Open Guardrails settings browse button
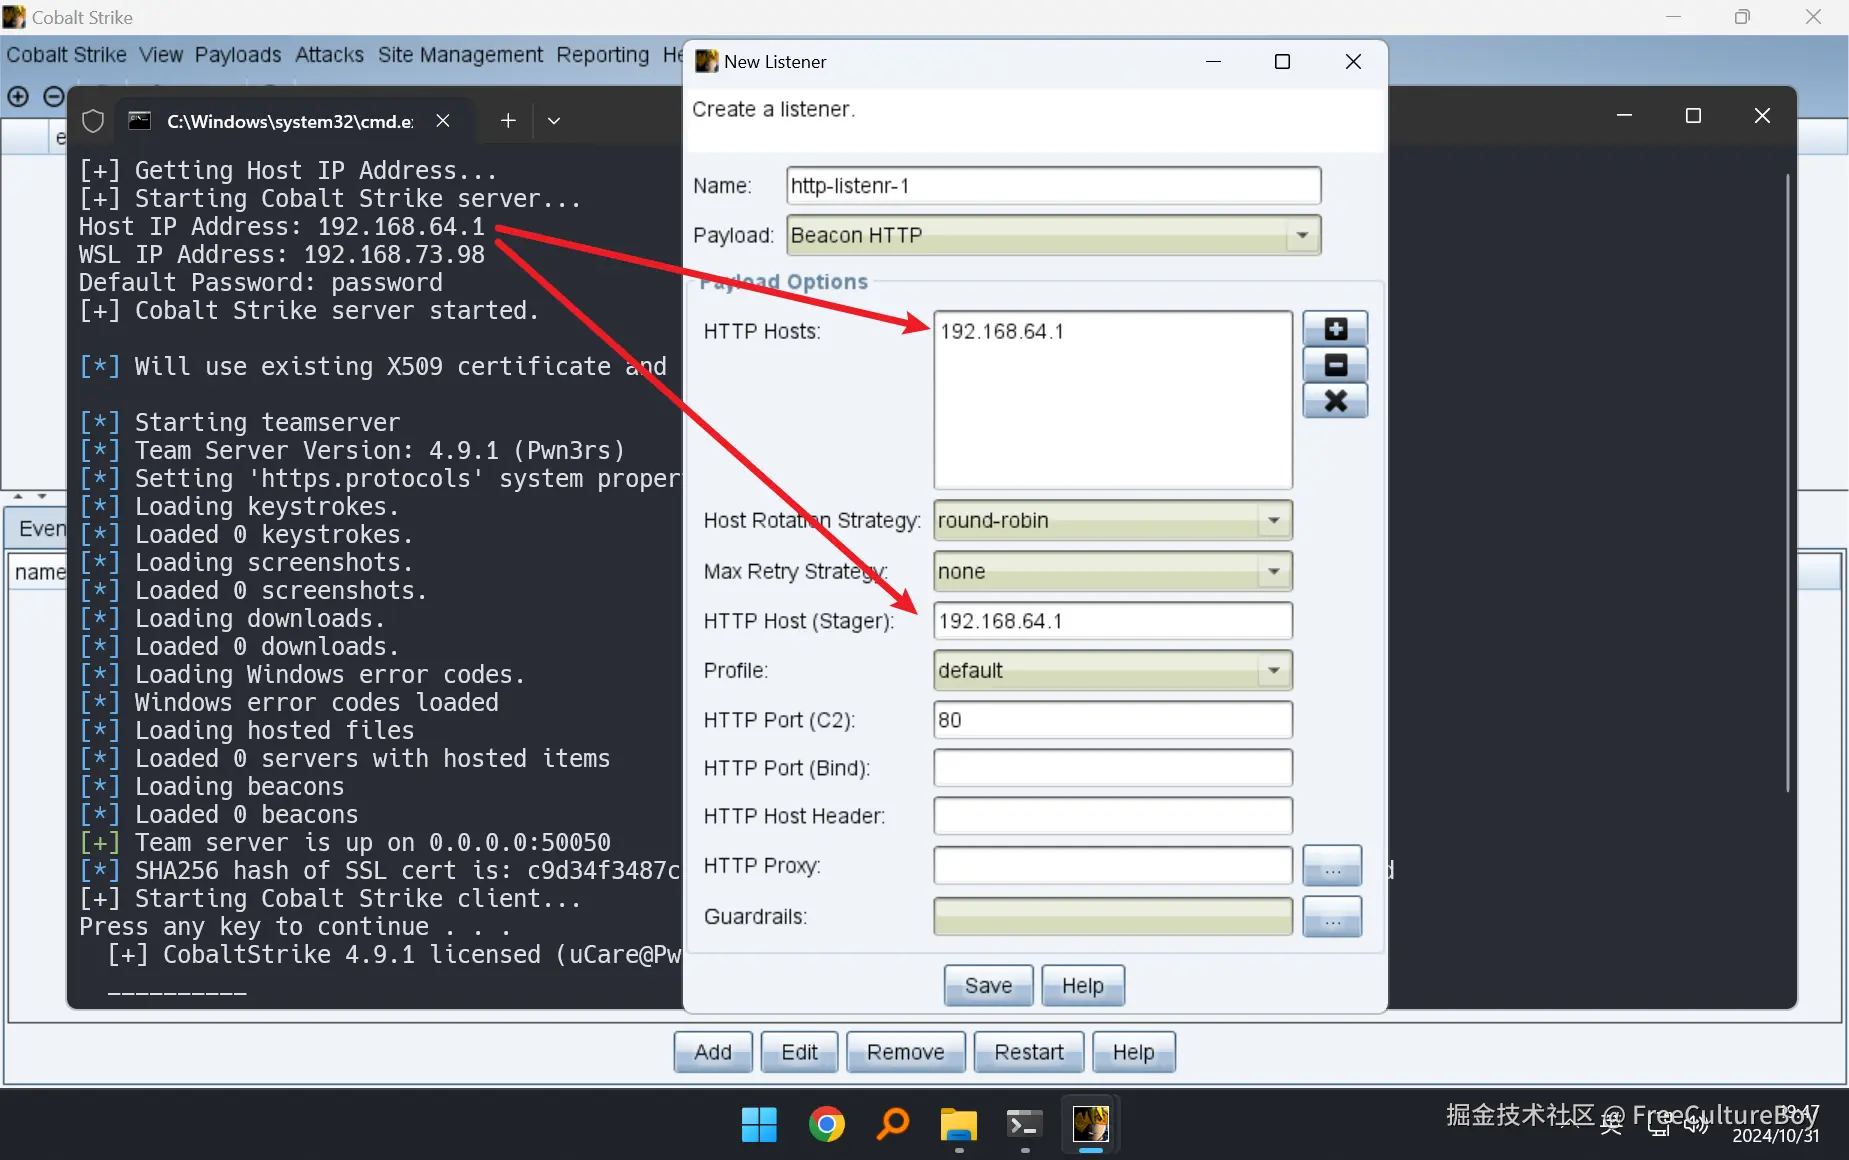The width and height of the screenshot is (1849, 1160). click(1332, 917)
